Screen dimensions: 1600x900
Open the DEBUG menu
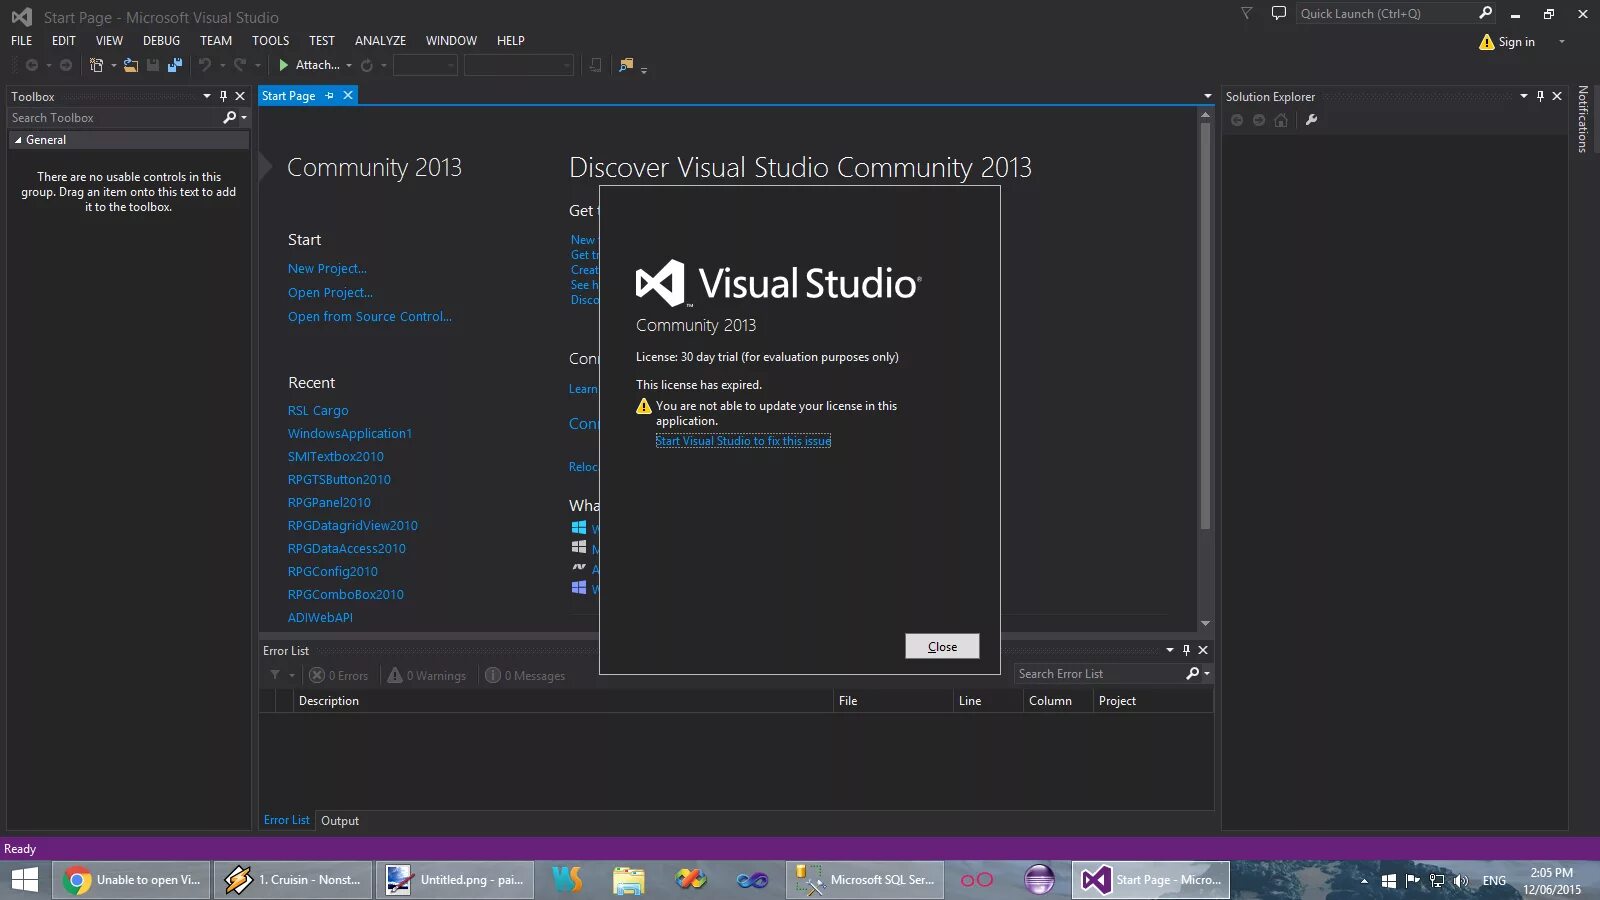click(x=161, y=41)
